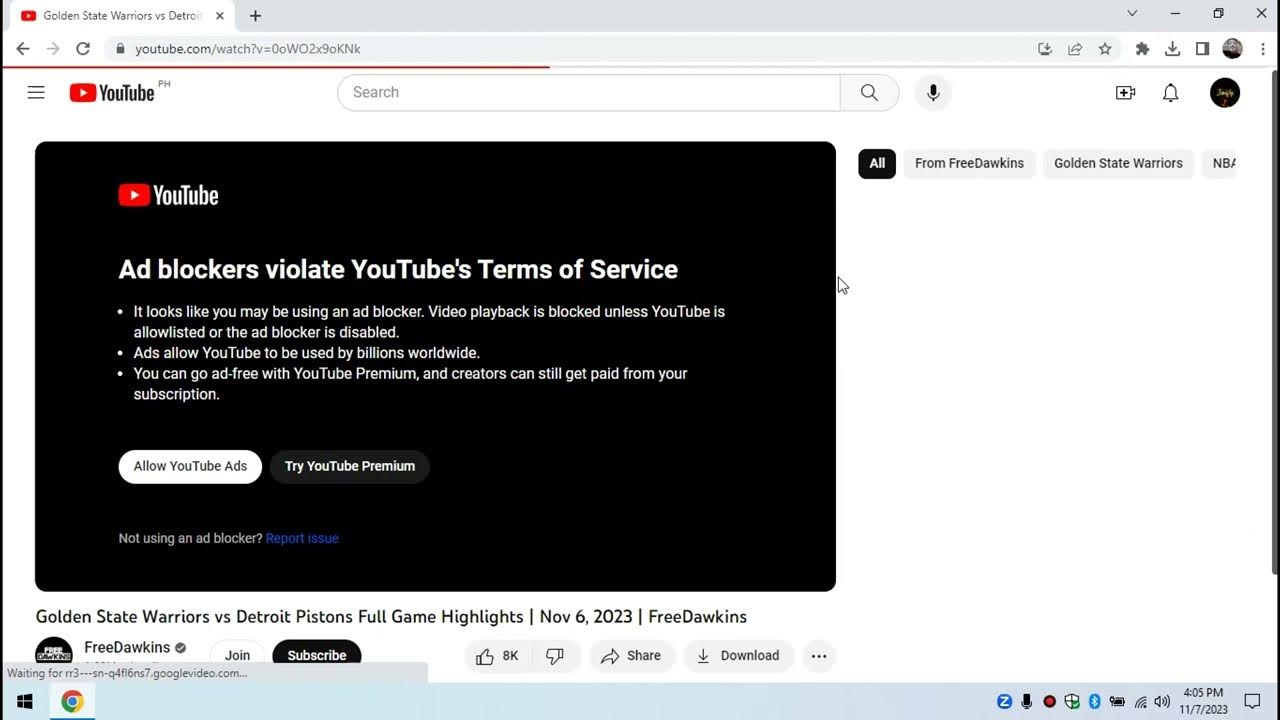
Task: Open more actions three-dot menu
Action: coord(819,656)
